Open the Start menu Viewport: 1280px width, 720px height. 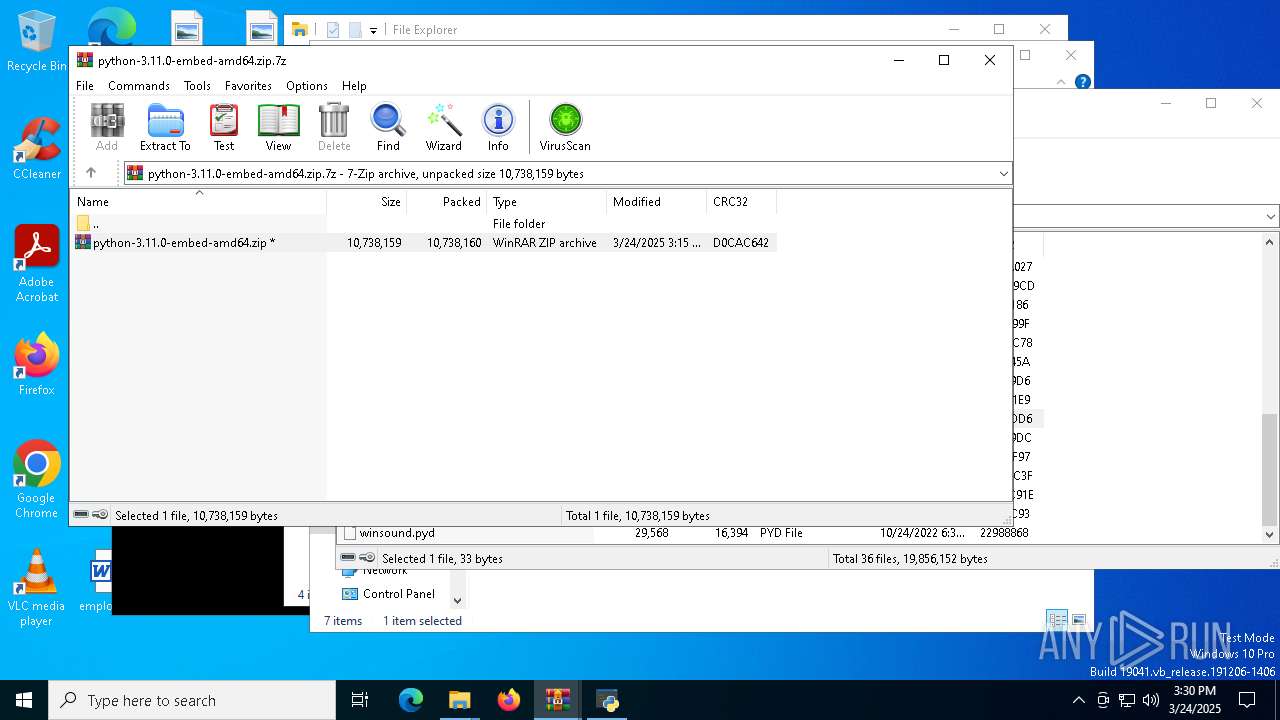pyautogui.click(x=24, y=700)
